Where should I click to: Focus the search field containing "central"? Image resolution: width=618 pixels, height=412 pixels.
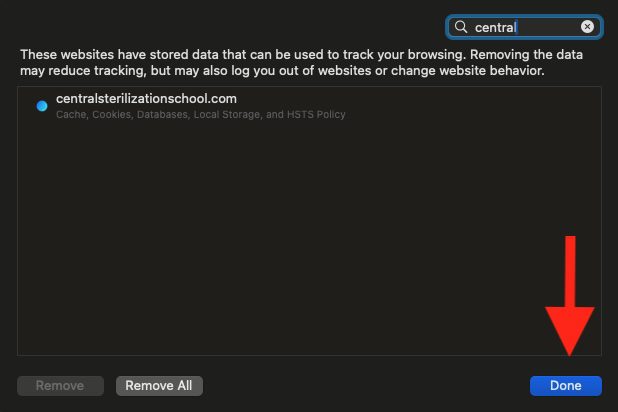[524, 27]
